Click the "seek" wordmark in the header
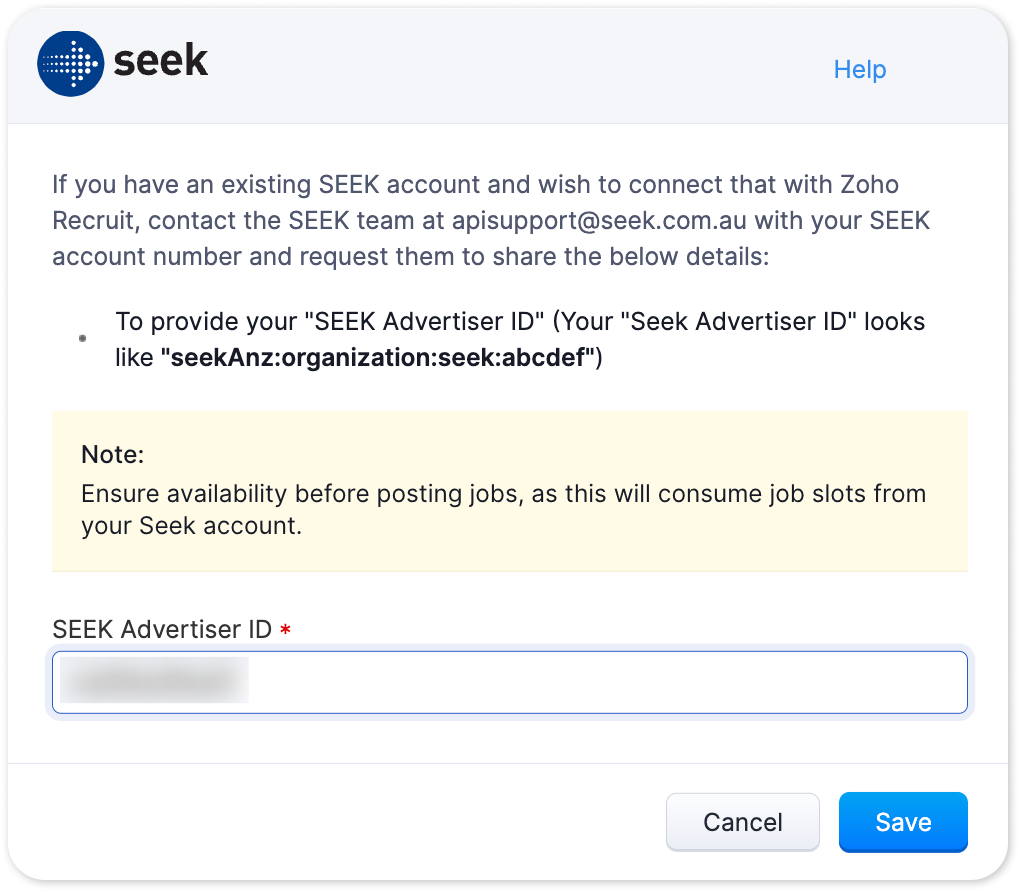Viewport: 1020px width, 892px height. 161,61
